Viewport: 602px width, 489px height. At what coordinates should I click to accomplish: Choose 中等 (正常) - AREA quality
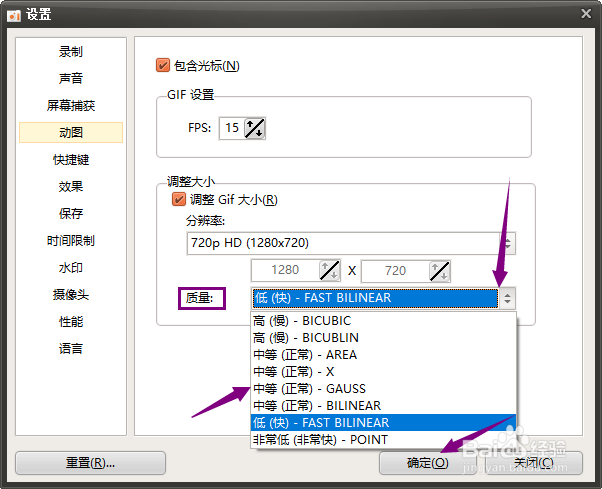pos(383,355)
